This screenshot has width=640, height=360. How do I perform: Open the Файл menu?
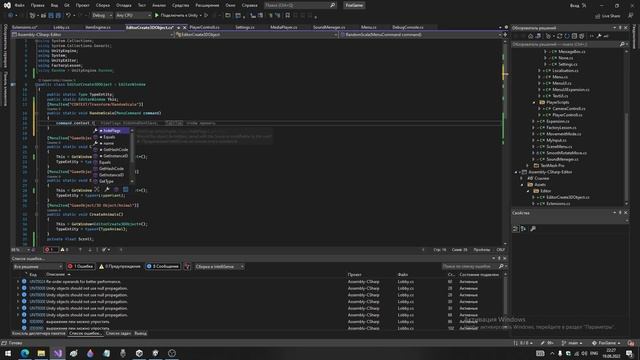(19, 5)
